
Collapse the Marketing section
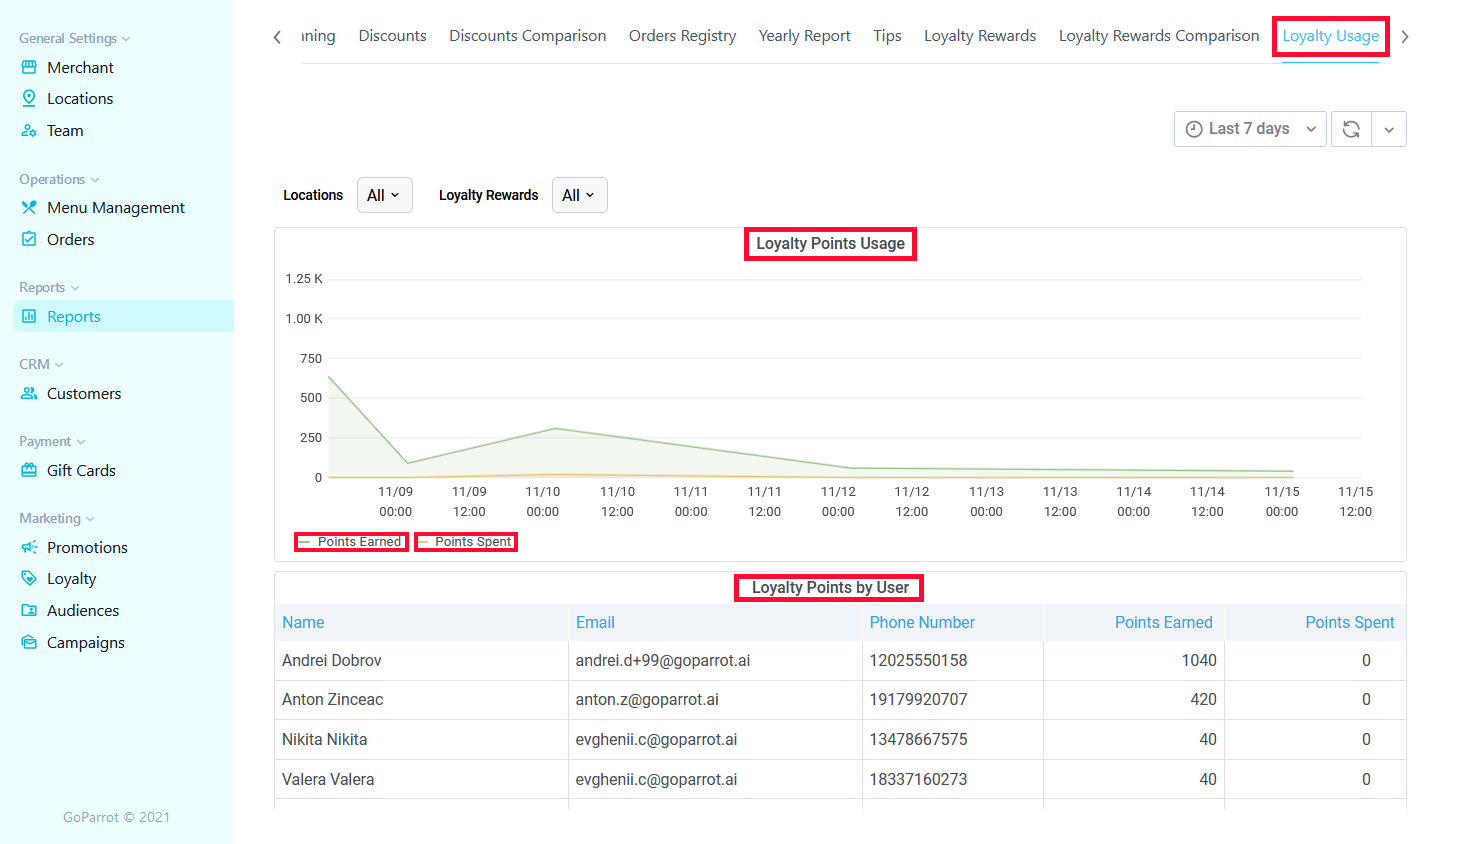pos(57,518)
